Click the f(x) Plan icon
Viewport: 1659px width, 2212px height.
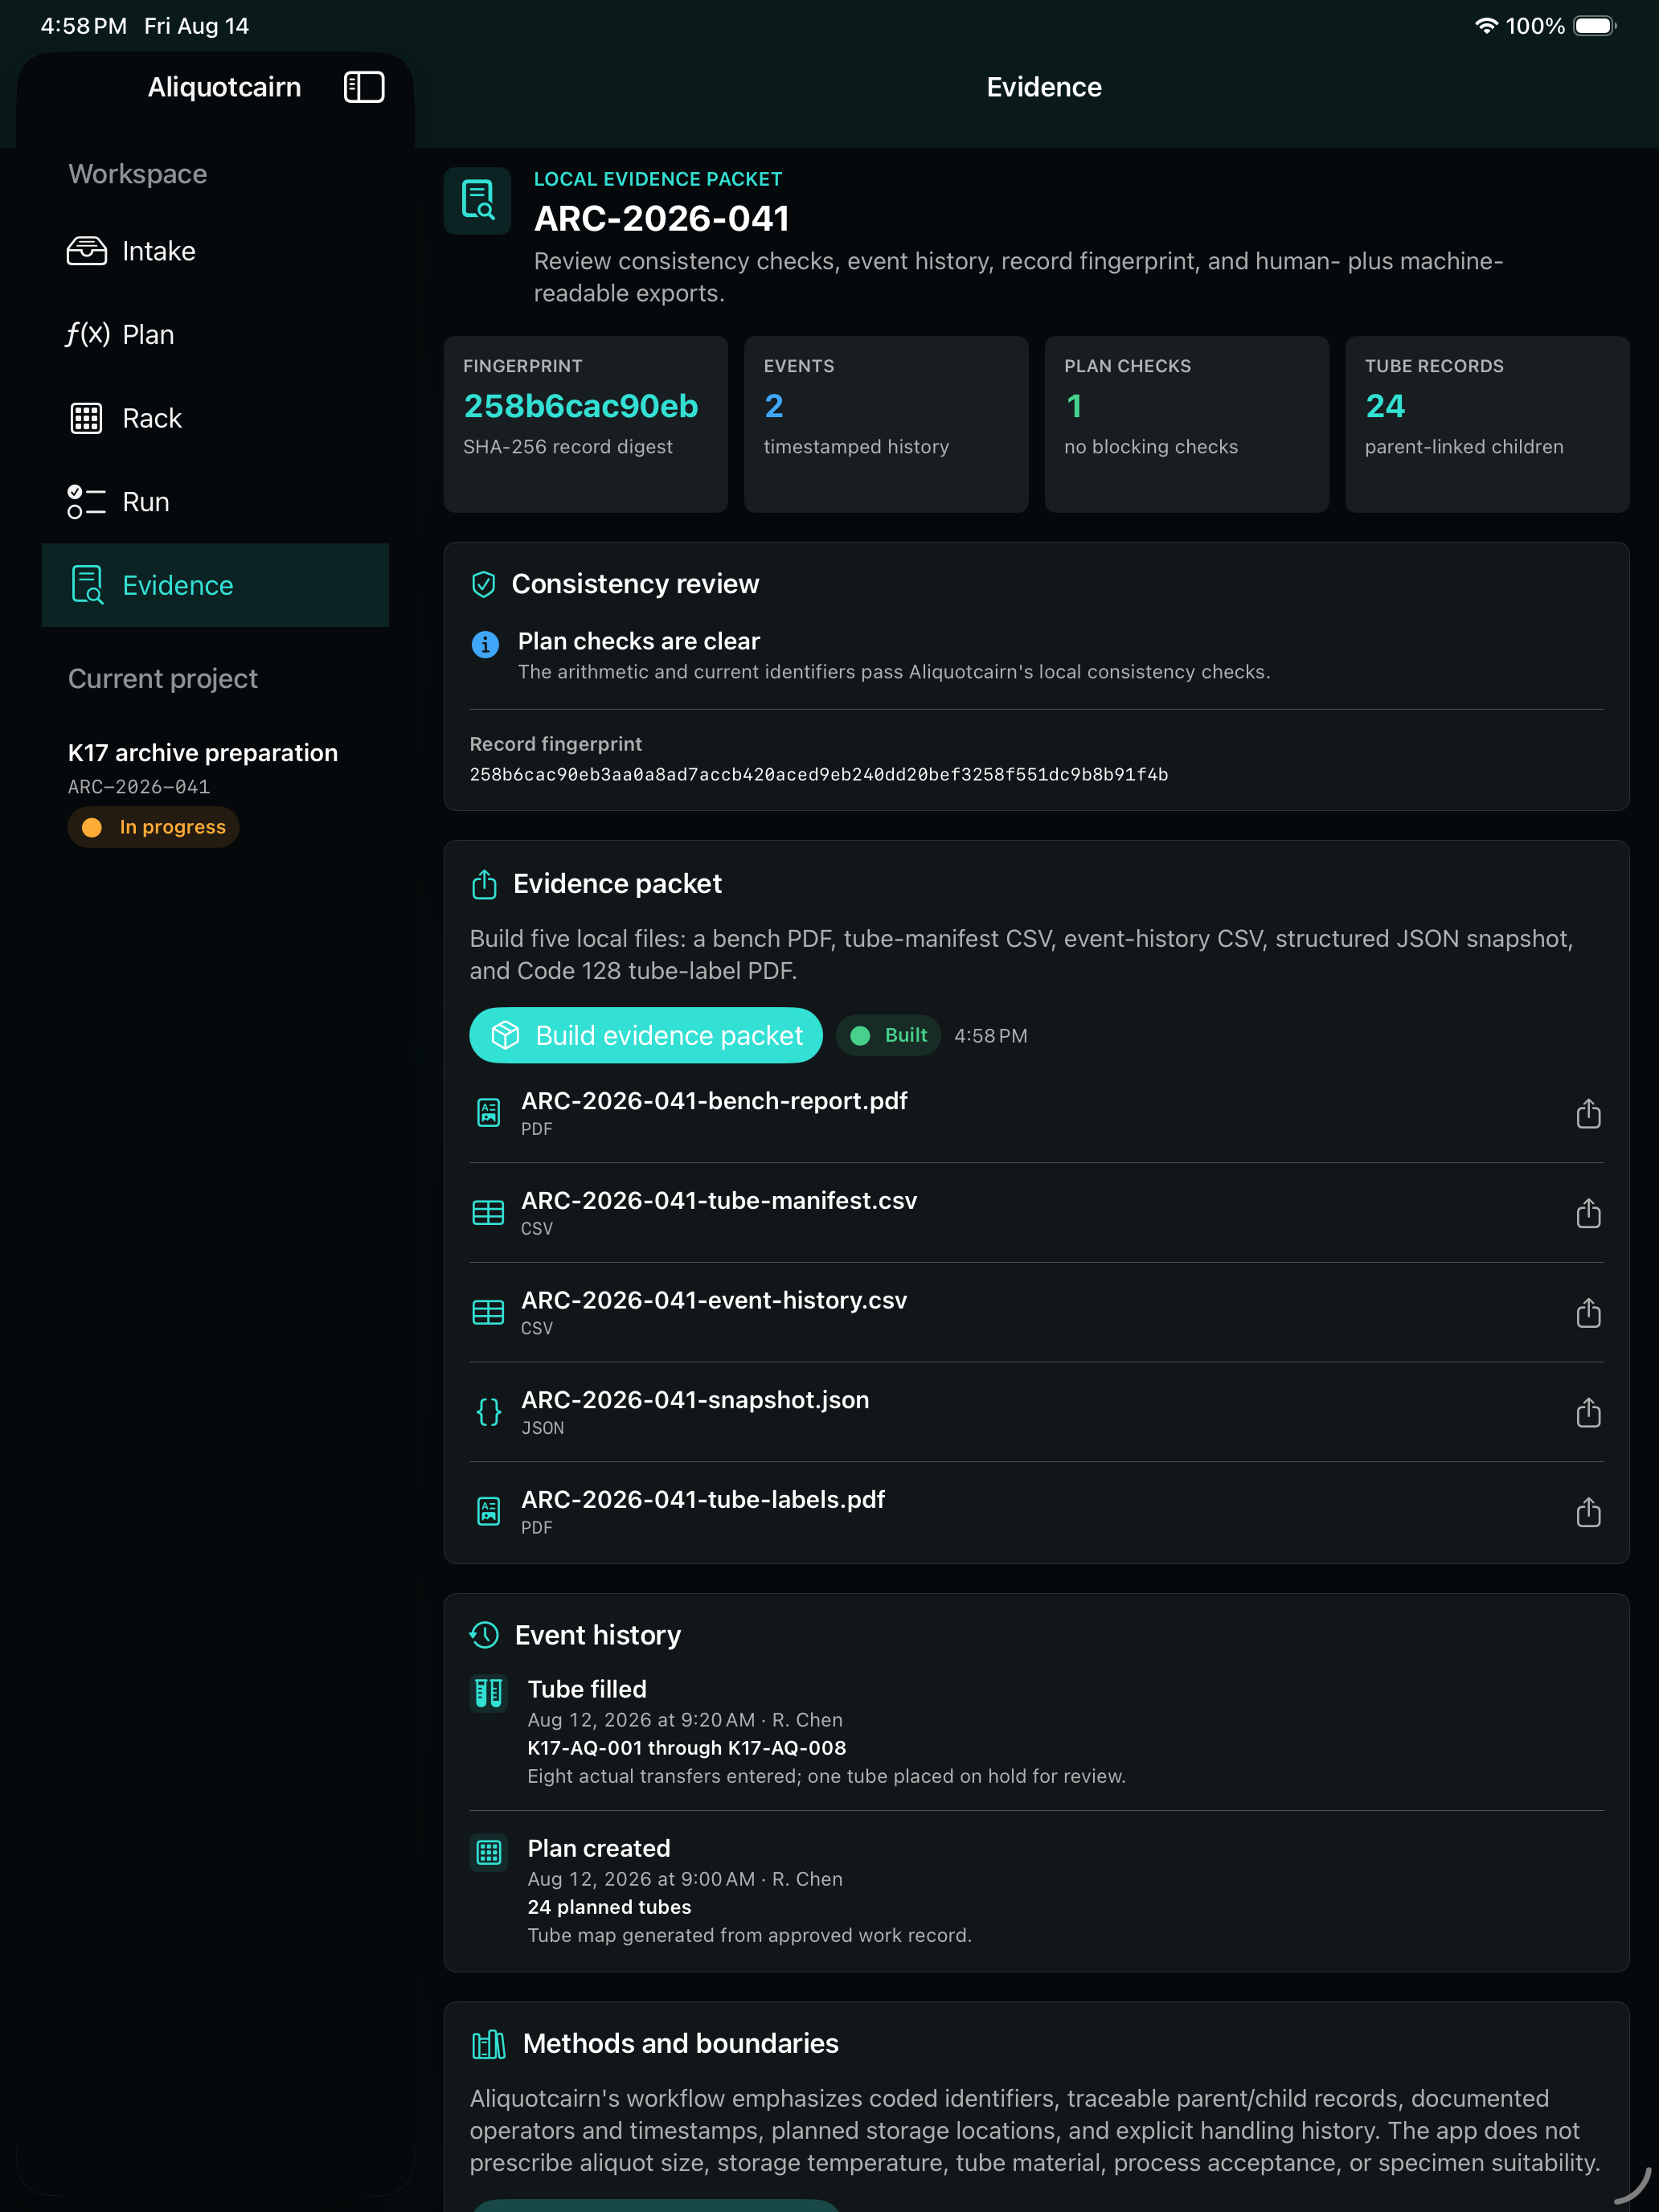[88, 334]
